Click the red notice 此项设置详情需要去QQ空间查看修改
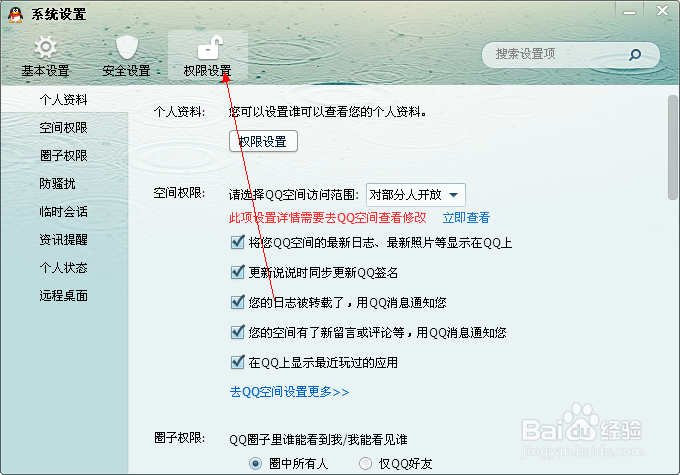Viewport: 680px width, 475px height. (327, 217)
